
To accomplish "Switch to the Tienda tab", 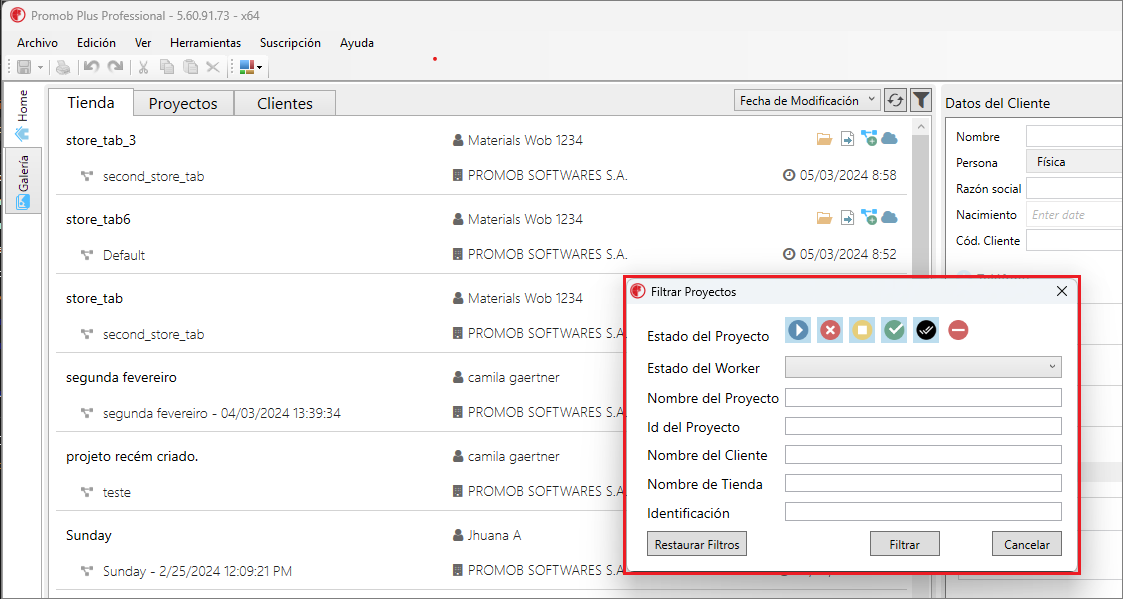I will tap(91, 102).
